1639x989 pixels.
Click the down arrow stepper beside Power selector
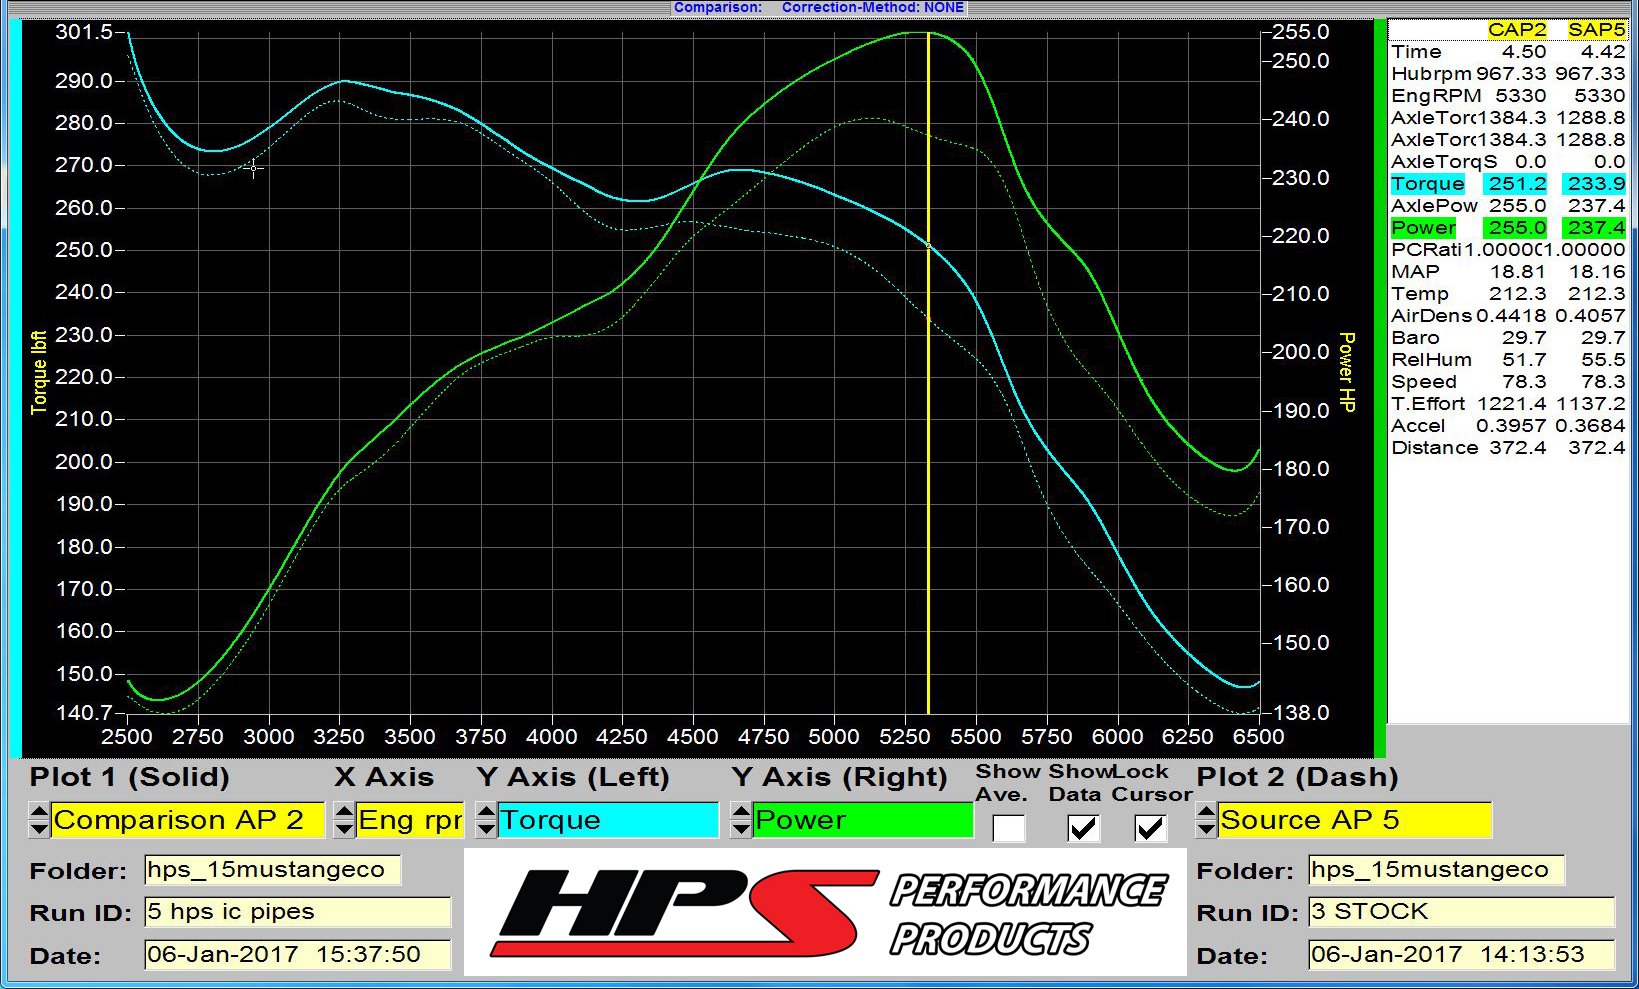click(742, 827)
